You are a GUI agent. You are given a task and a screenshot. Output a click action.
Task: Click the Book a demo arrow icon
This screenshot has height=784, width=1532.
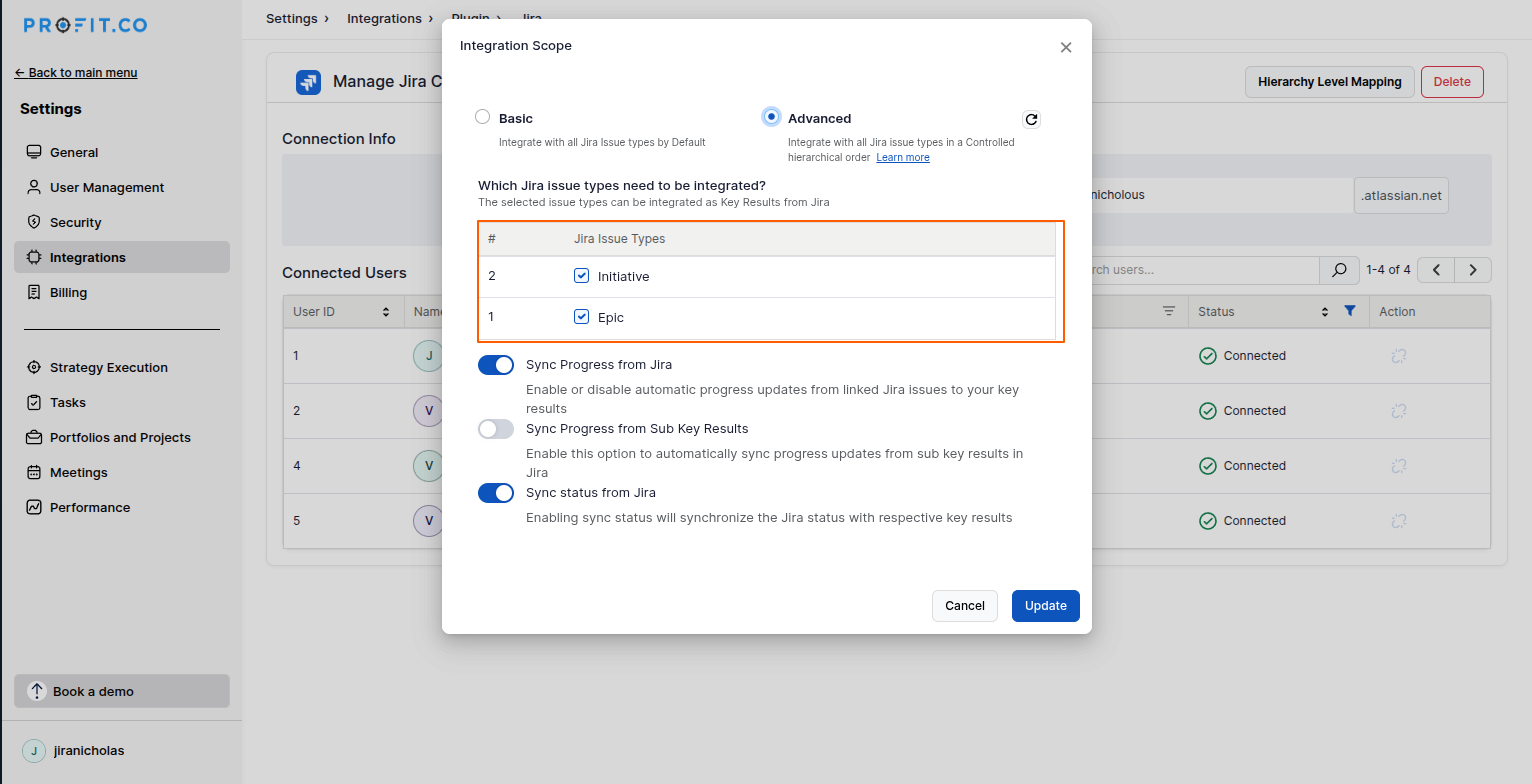point(37,691)
